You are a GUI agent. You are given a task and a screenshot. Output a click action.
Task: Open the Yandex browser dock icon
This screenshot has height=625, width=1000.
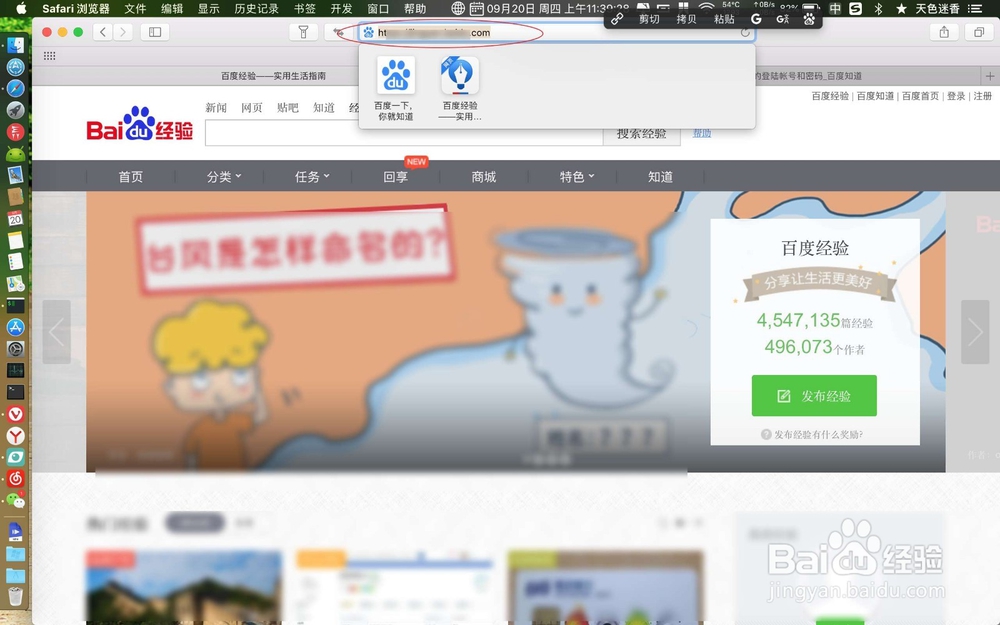tap(15, 436)
